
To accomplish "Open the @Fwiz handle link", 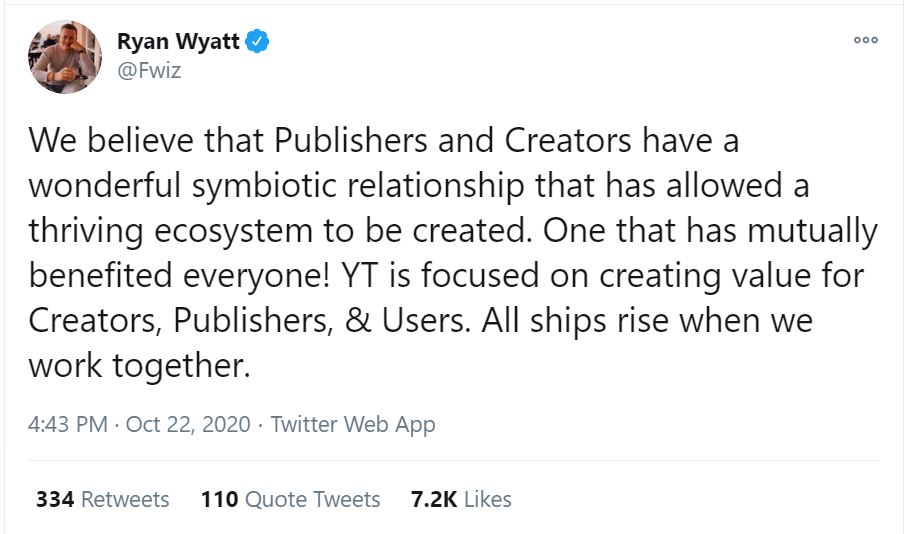I will tap(149, 71).
